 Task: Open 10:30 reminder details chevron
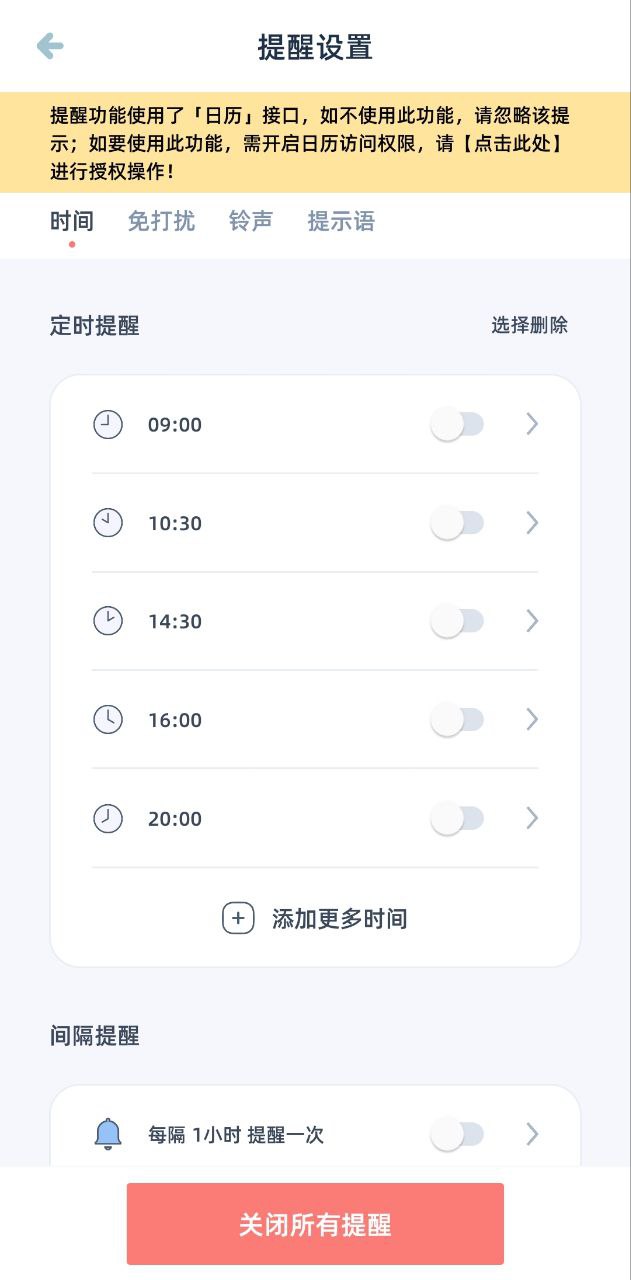pos(532,523)
